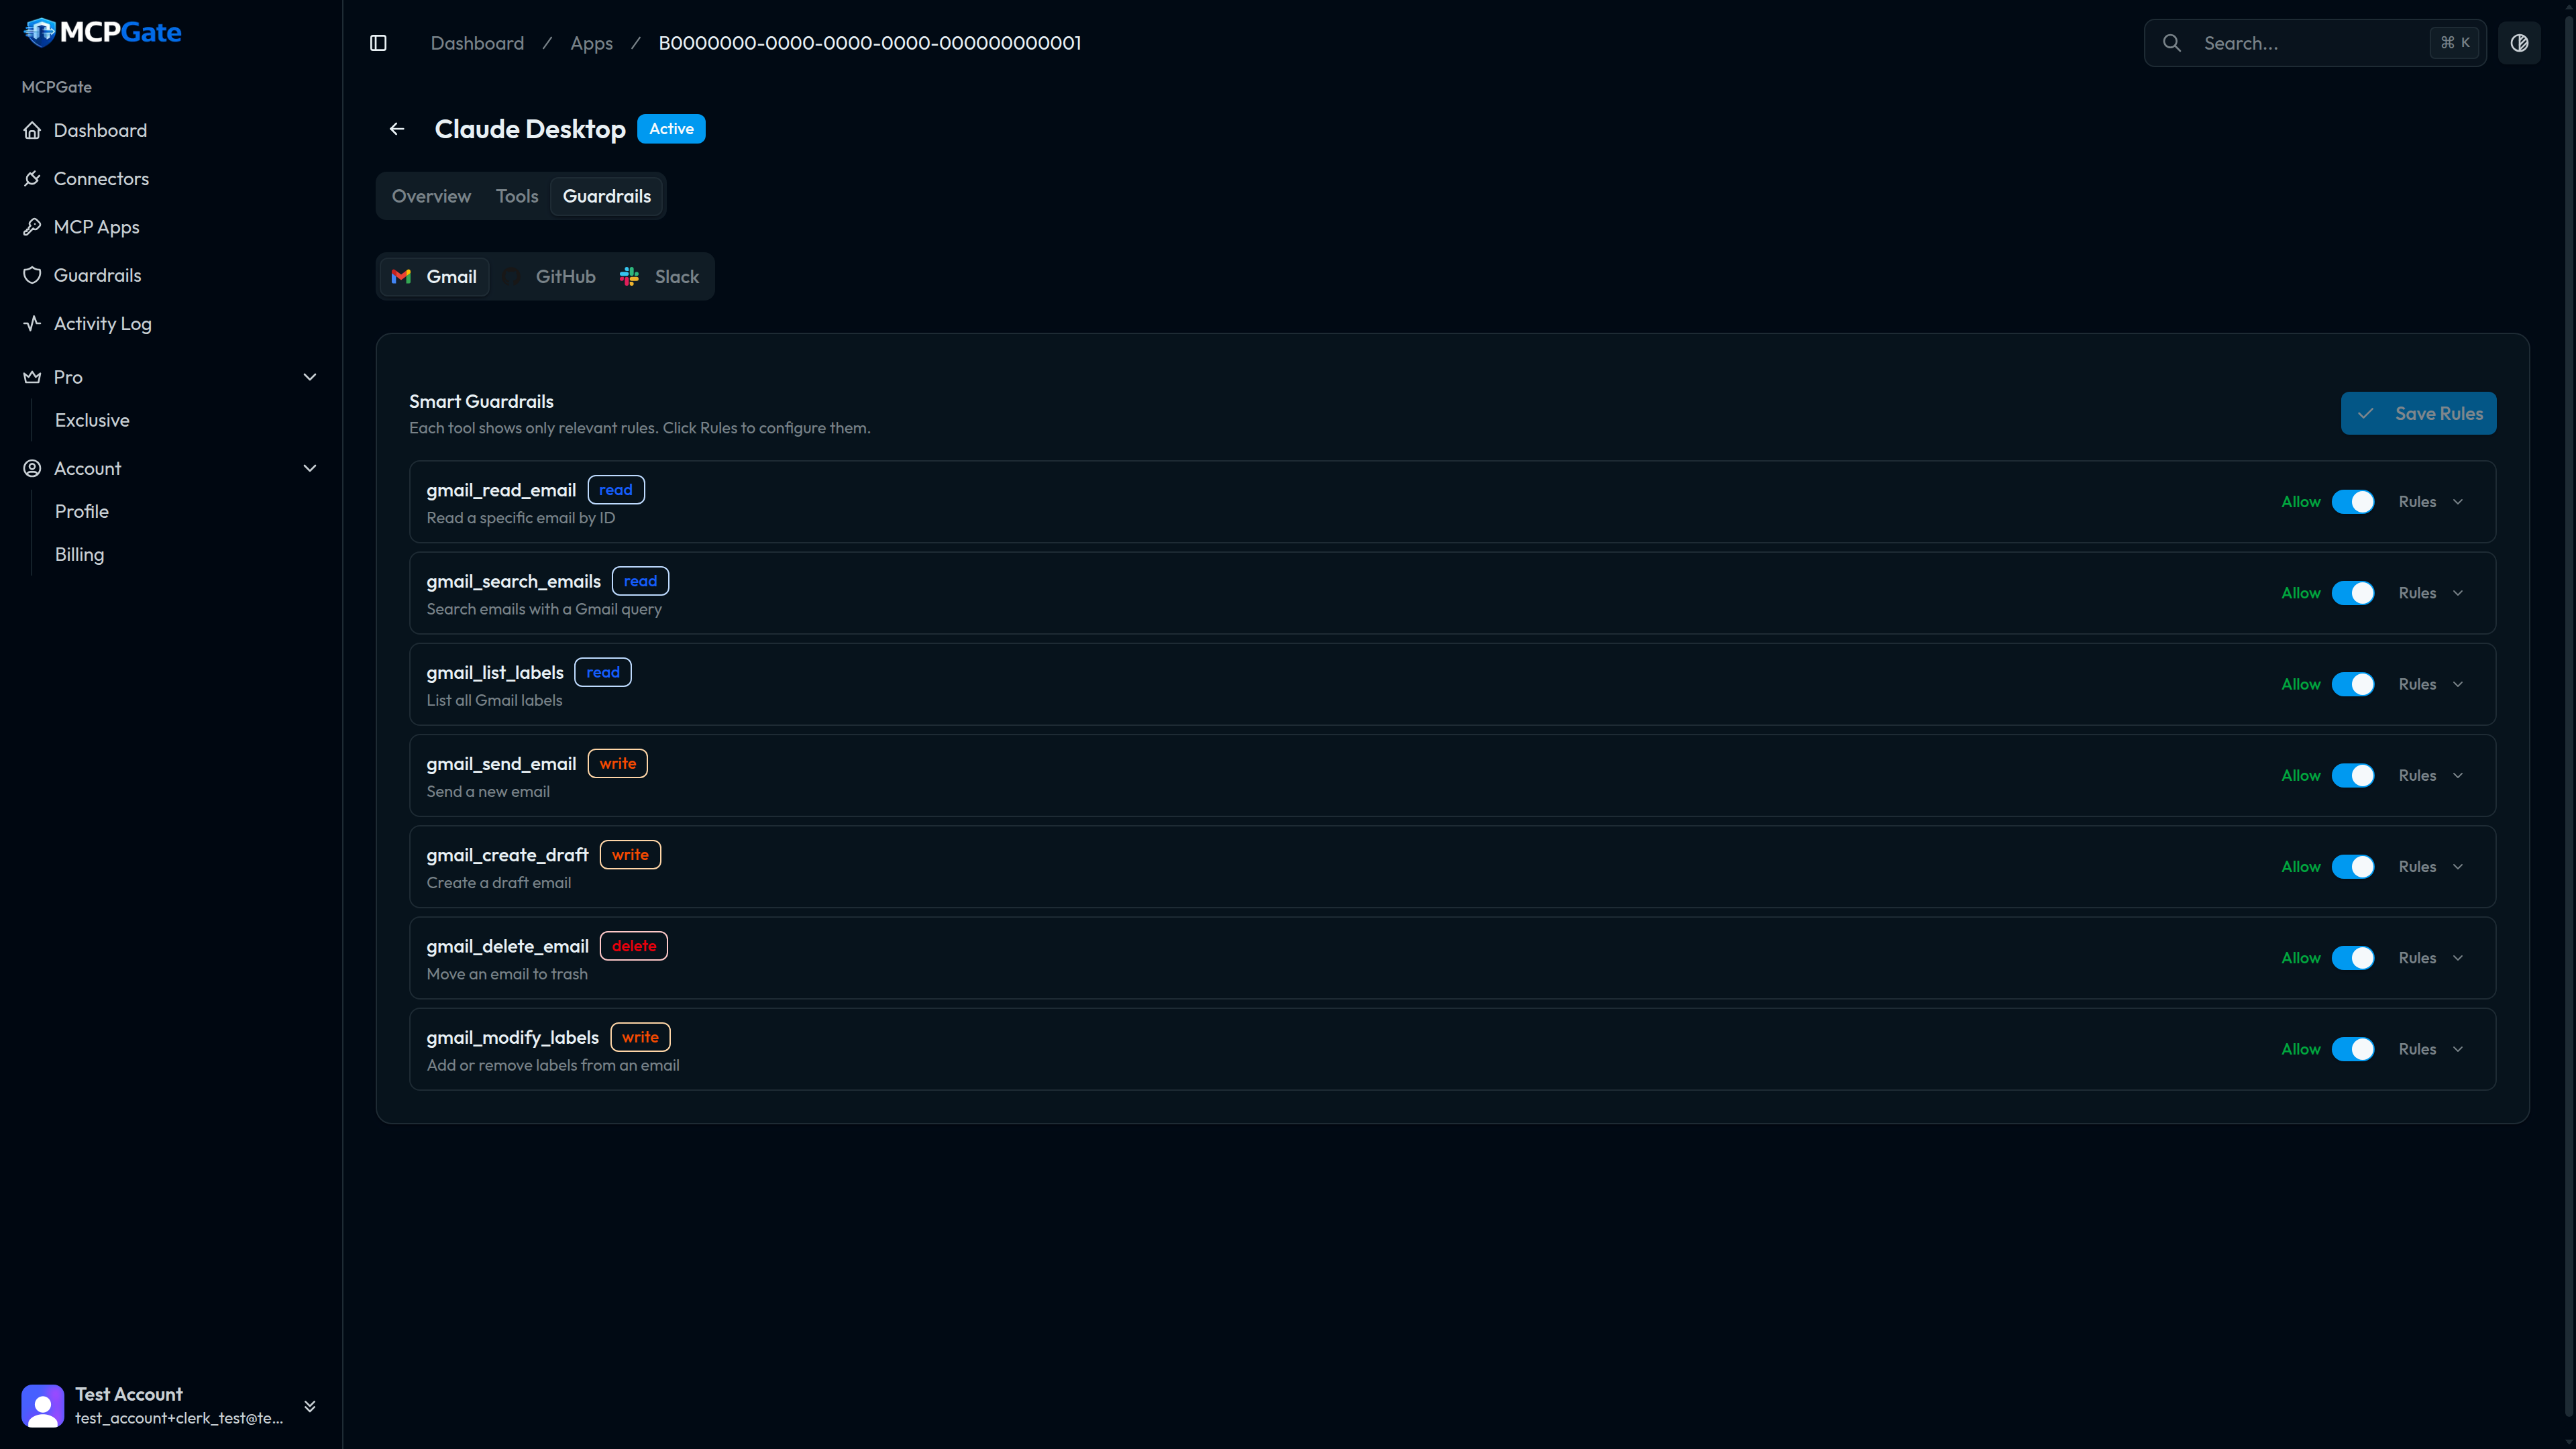Open the Tools tab
The image size is (2576, 1449).
click(516, 196)
